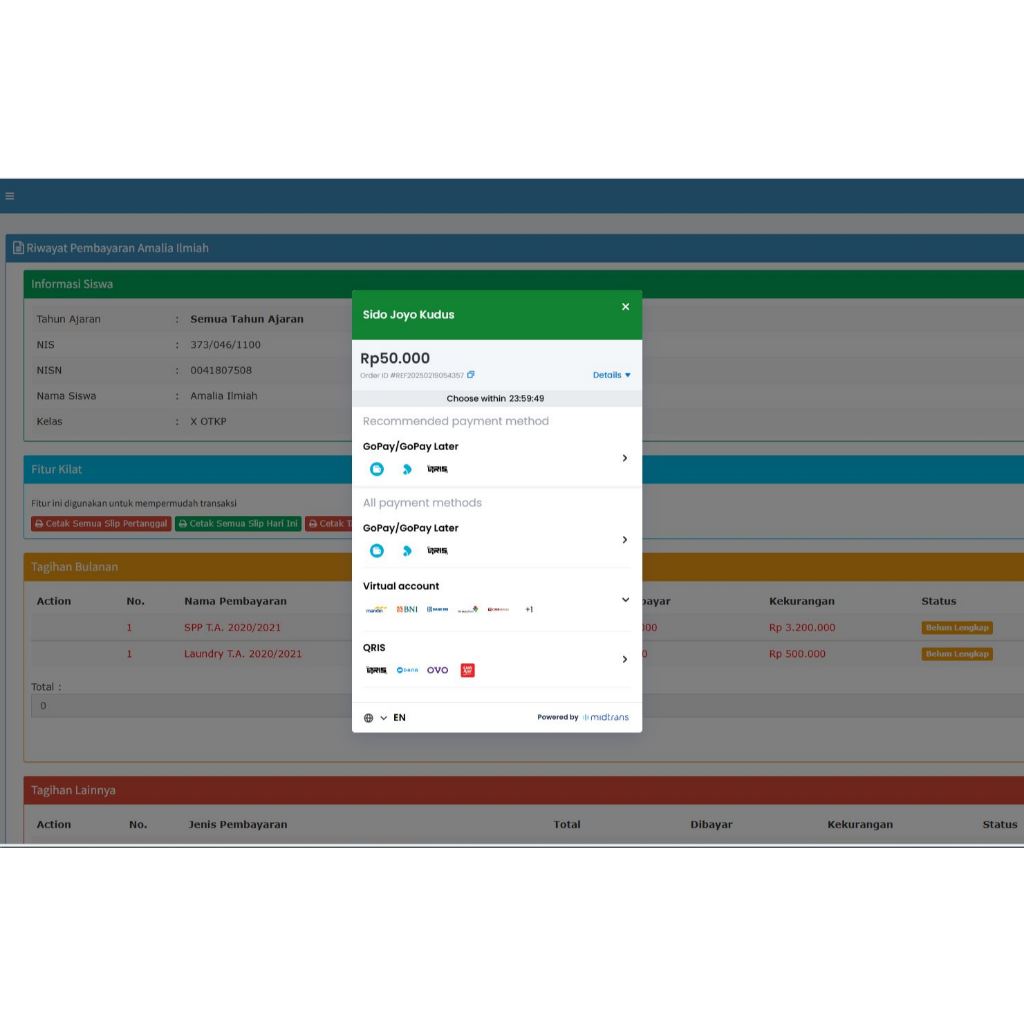The width and height of the screenshot is (1024, 1024).
Task: Click Belum Lengkap badge in the Rp 3.200.000 row
Action: click(957, 628)
